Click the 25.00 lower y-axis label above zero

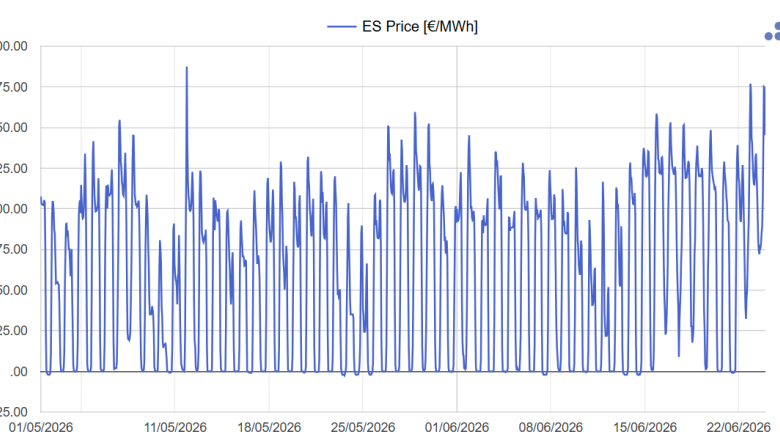point(14,331)
